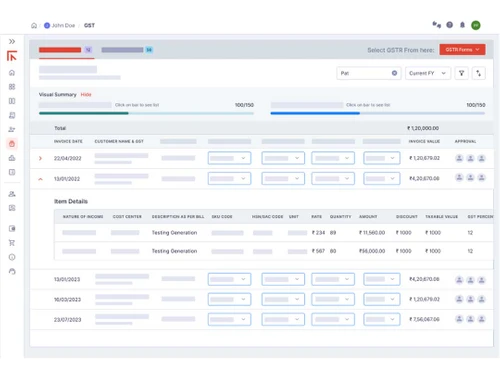Open the circled info sidebar icon

click(12, 257)
